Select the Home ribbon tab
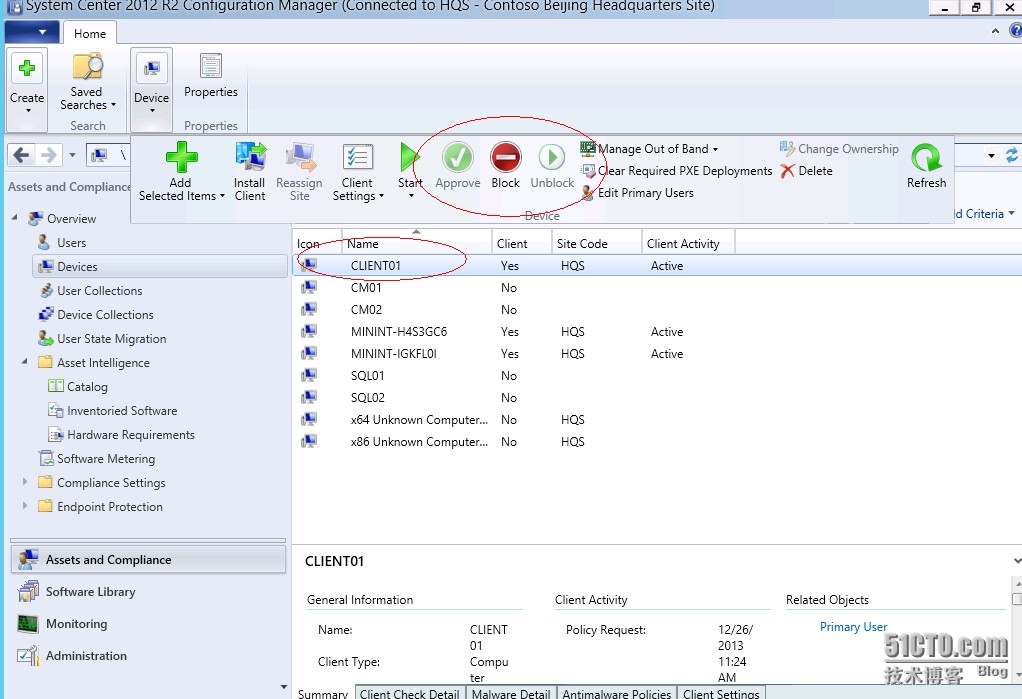 pyautogui.click(x=90, y=33)
